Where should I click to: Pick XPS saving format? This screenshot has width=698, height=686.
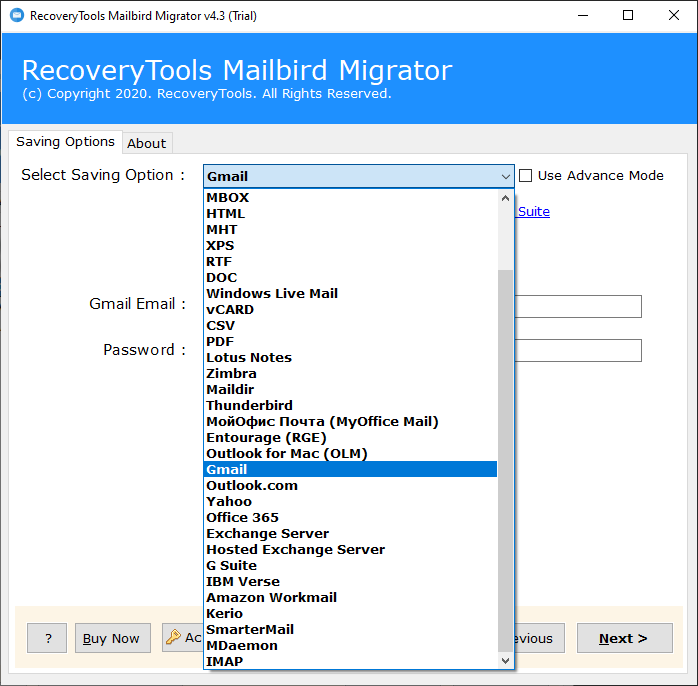point(350,246)
